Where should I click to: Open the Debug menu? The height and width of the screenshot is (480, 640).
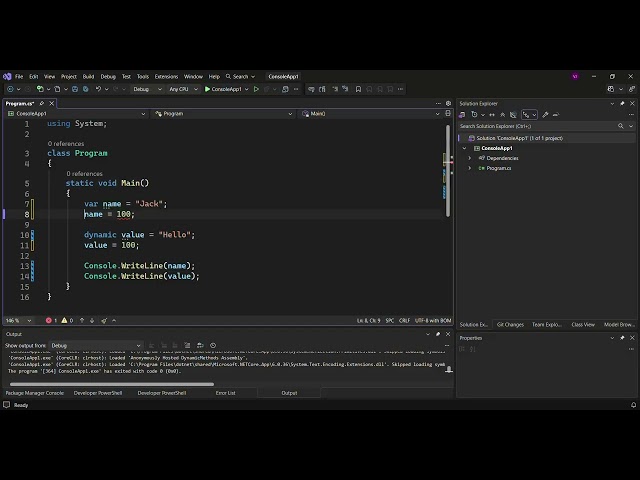108,76
